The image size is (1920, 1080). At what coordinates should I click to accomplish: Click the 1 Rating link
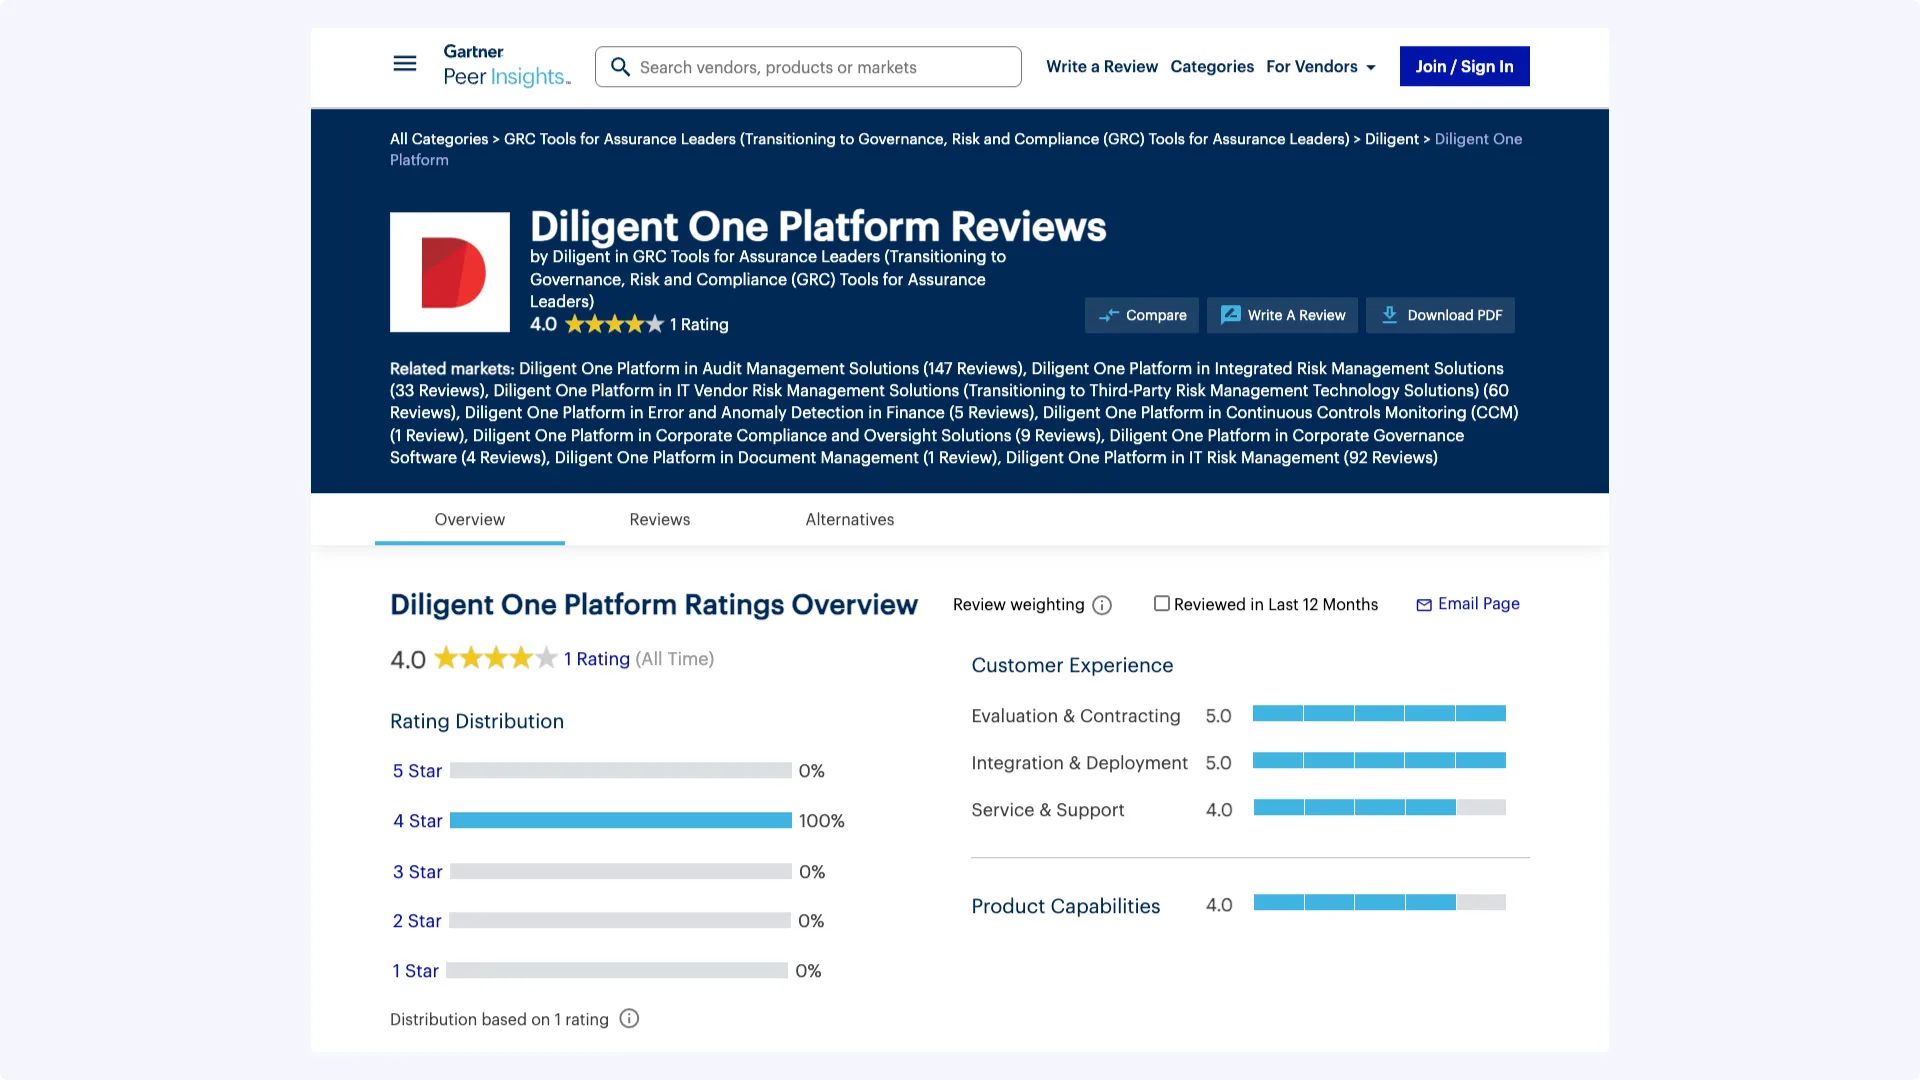(x=596, y=659)
